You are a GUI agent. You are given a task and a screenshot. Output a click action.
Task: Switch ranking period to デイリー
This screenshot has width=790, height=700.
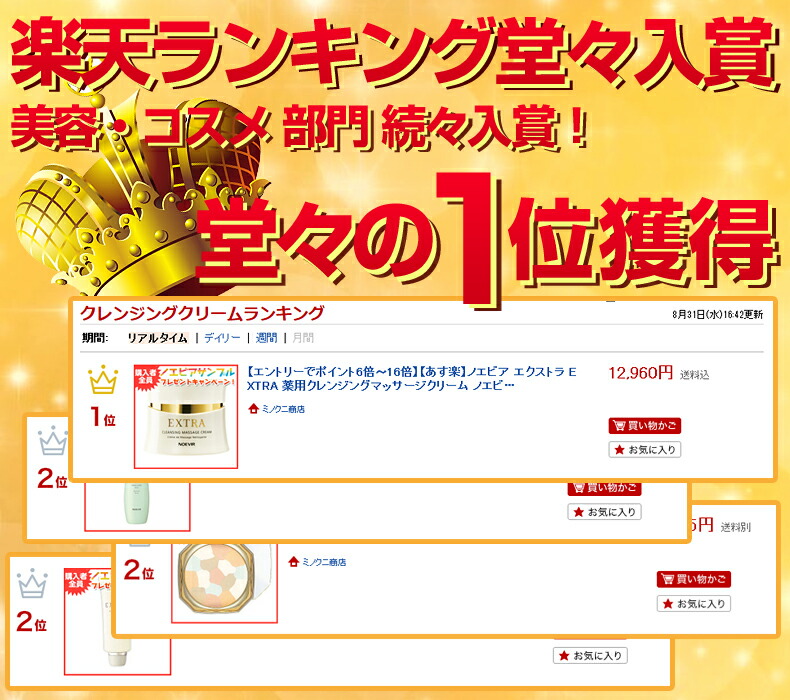222,338
